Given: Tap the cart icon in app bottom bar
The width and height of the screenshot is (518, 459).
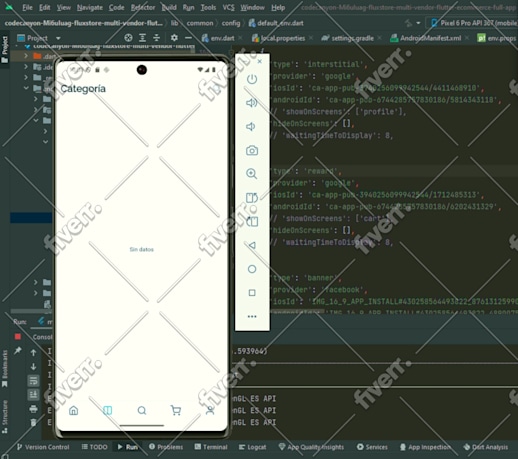Looking at the screenshot, I should pyautogui.click(x=176, y=410).
